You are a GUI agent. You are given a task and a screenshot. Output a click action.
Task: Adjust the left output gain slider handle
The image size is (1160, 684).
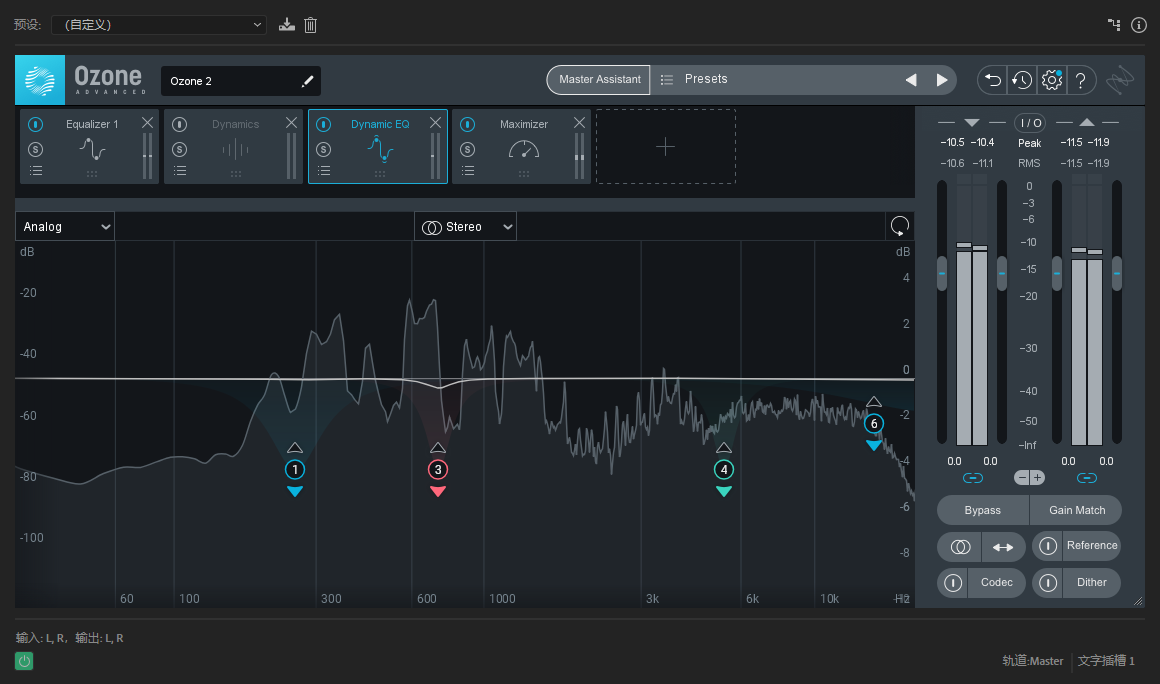1057,274
